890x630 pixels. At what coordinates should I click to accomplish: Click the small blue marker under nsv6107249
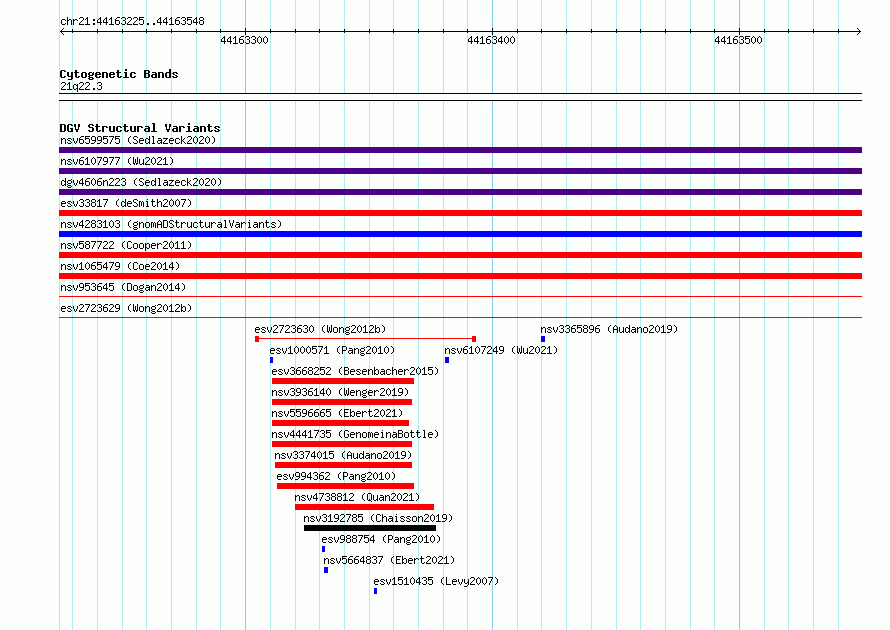[447, 360]
